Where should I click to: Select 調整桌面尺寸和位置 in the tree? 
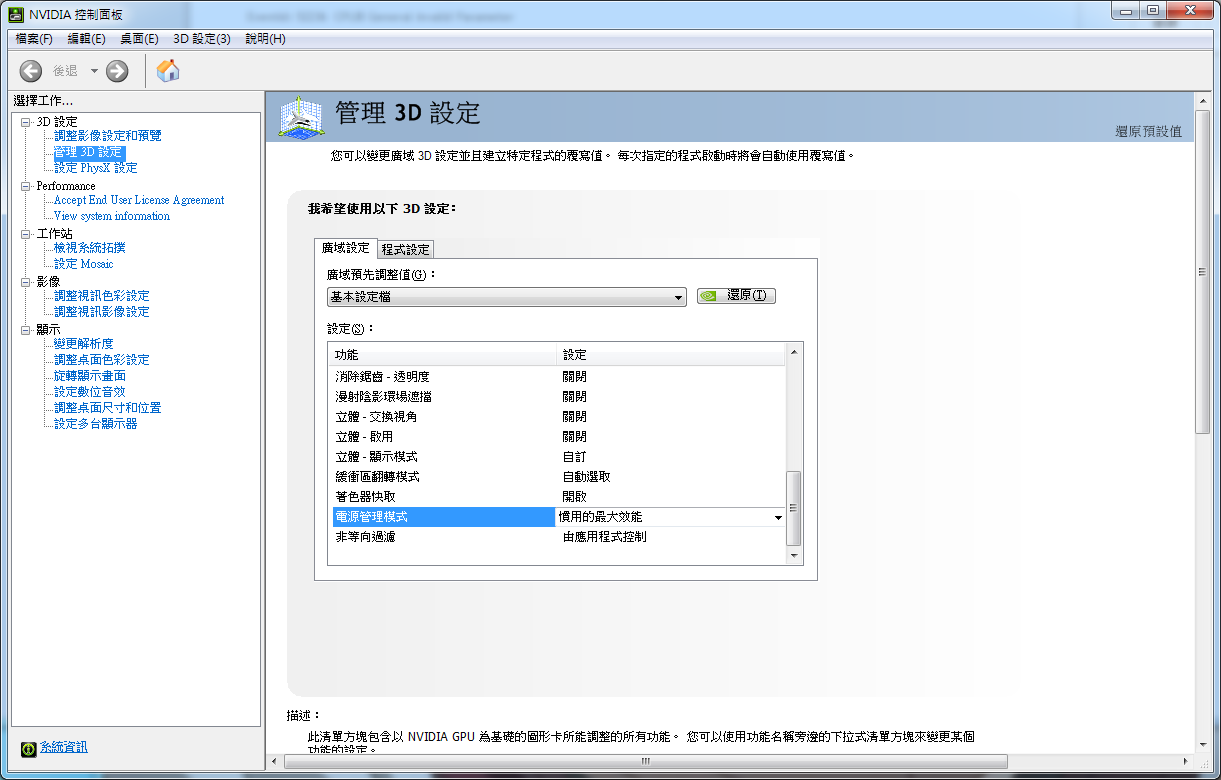pyautogui.click(x=107, y=408)
